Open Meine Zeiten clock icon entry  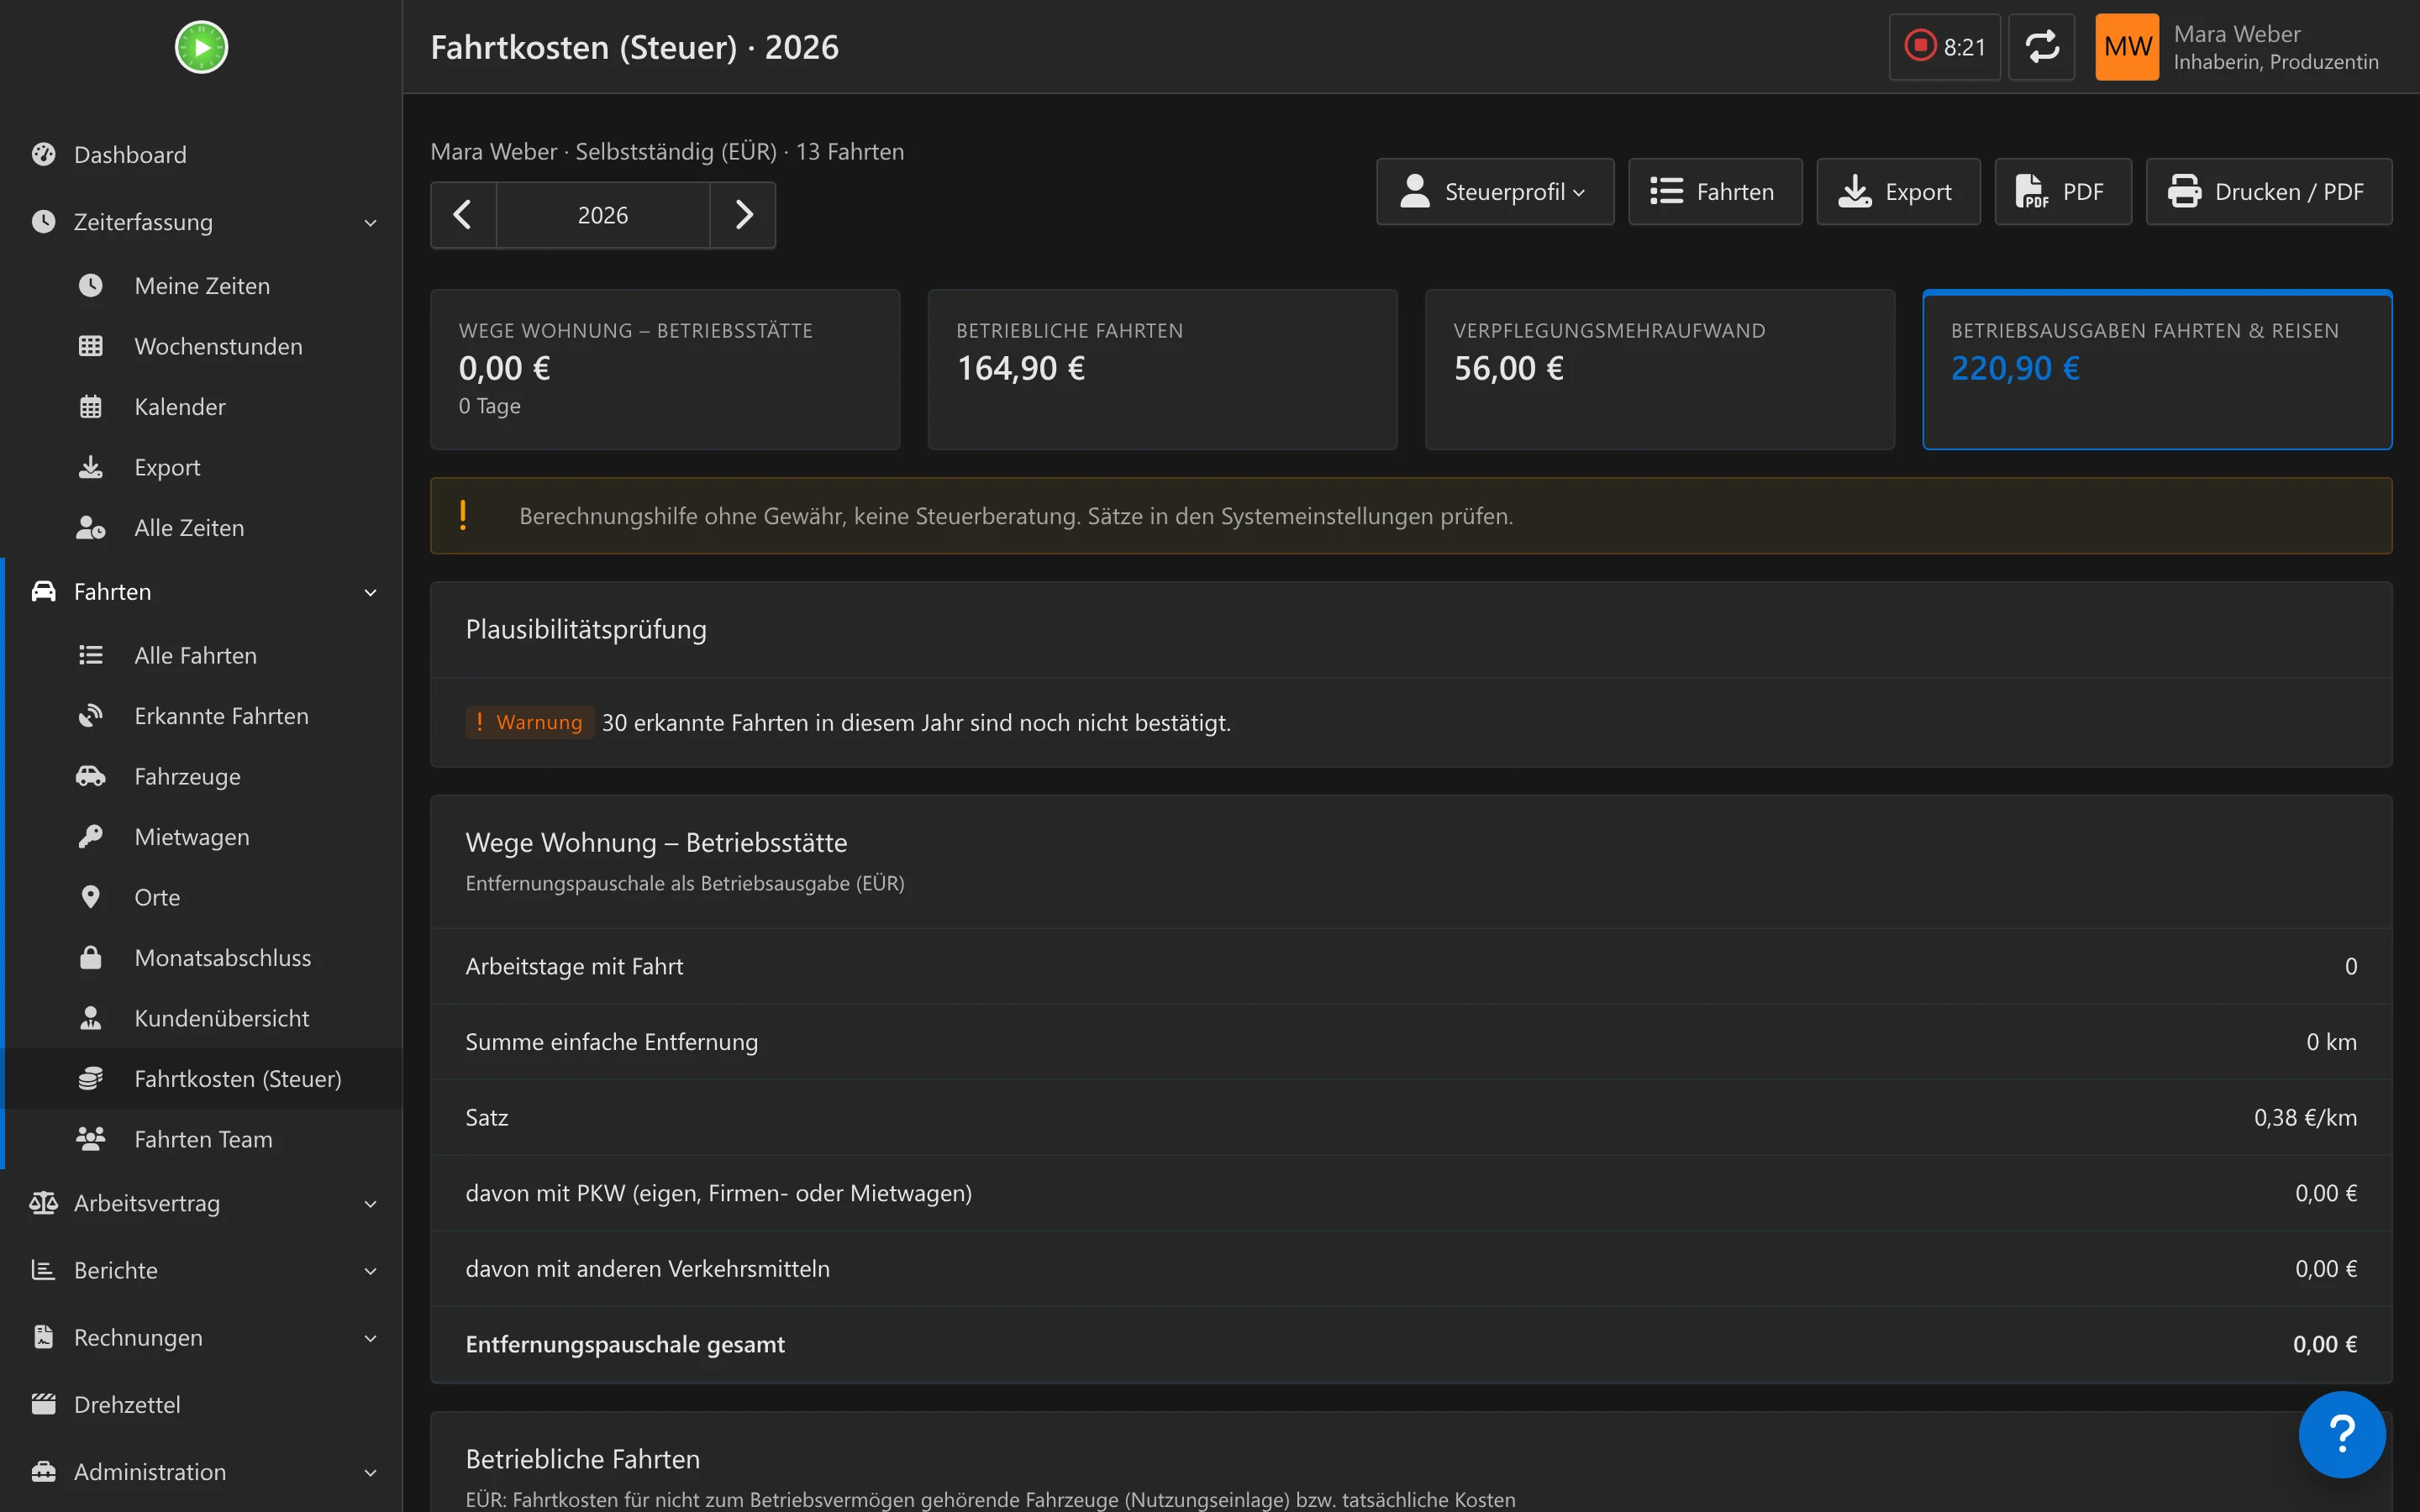[201, 286]
